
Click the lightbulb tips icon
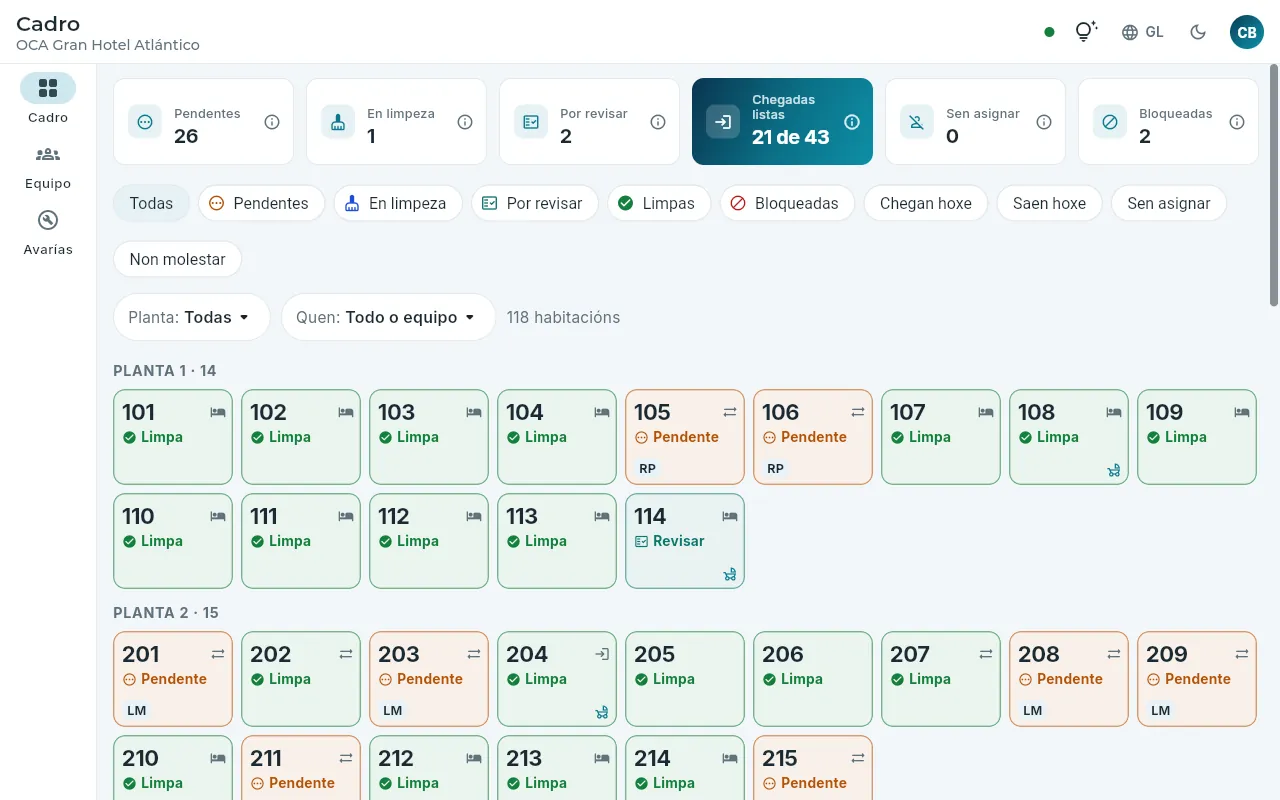click(1085, 32)
